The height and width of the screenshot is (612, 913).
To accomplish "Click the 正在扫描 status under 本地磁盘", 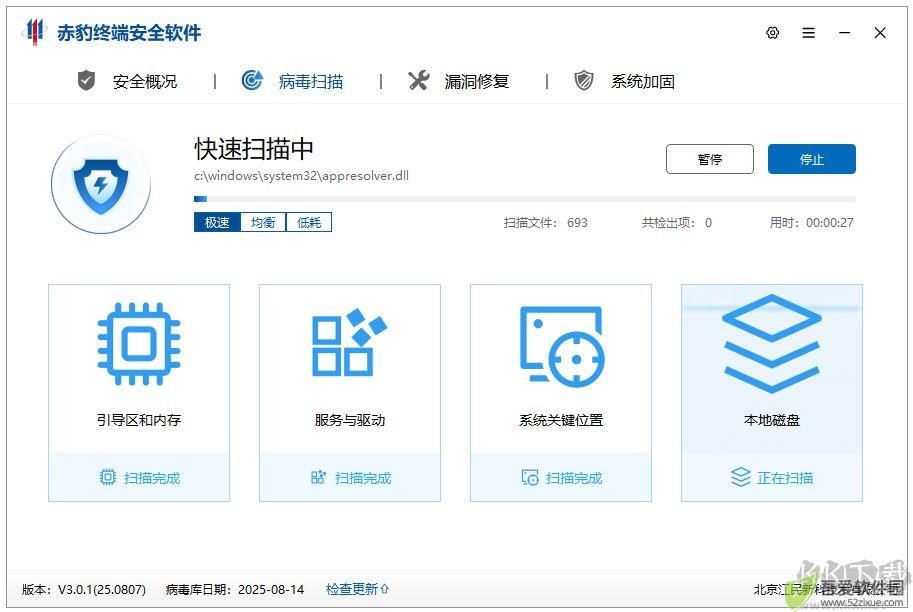I will (x=785, y=478).
